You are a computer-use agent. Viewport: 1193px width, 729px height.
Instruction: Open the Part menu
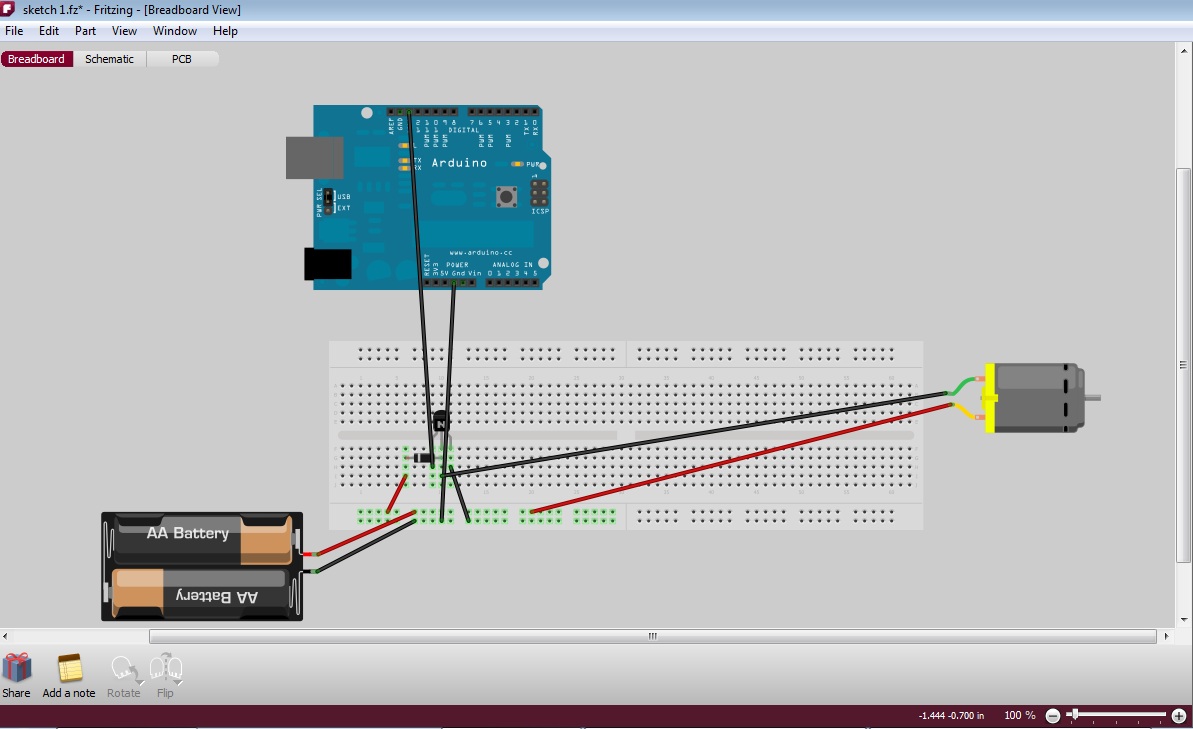tap(85, 31)
